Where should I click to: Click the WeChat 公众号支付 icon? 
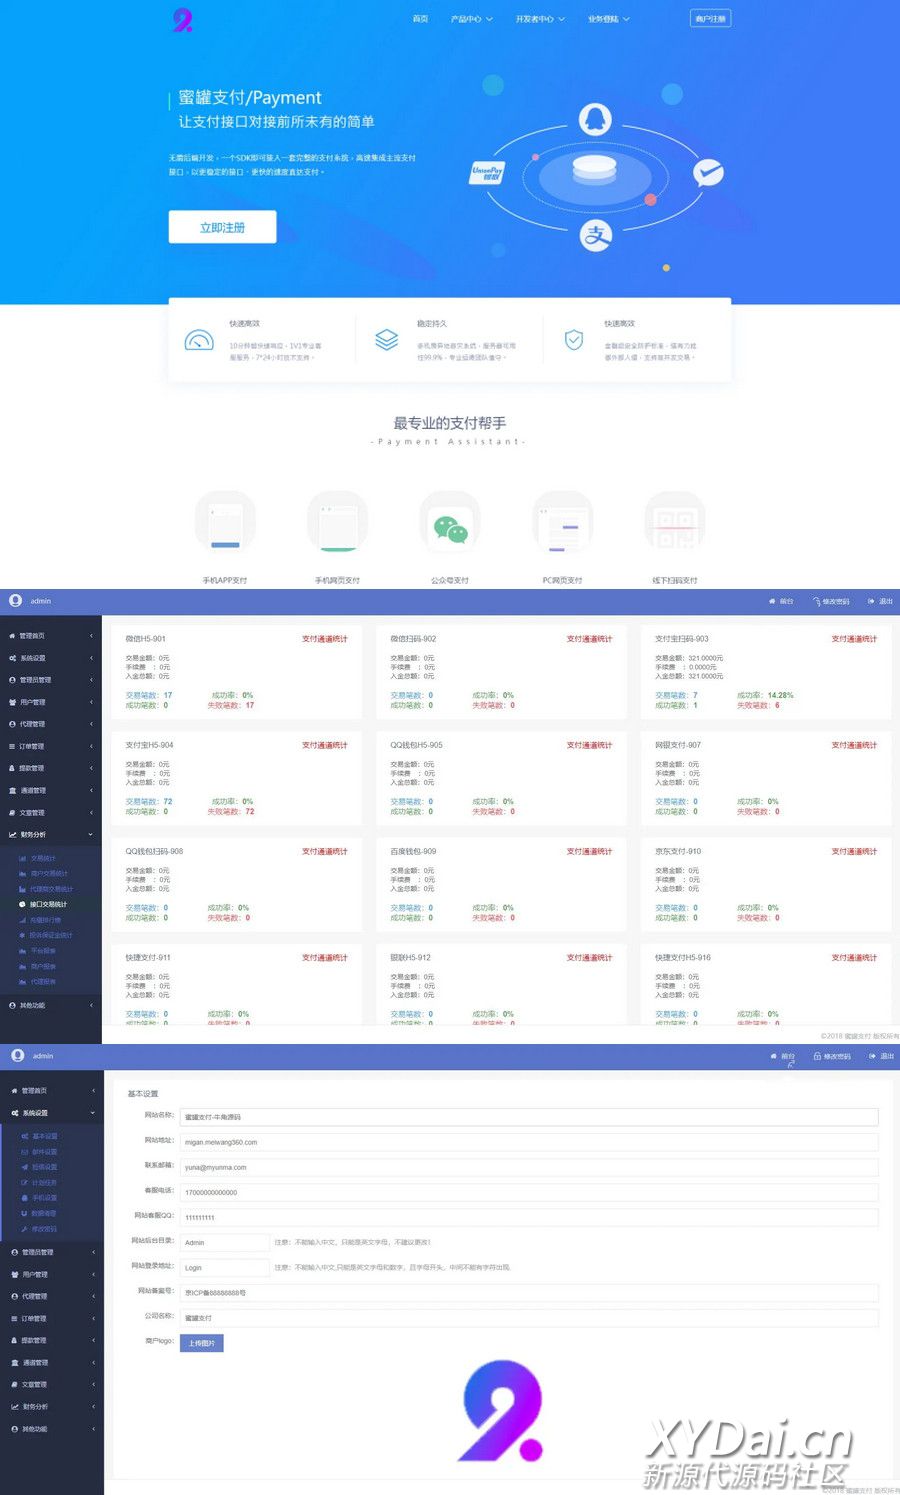(450, 527)
